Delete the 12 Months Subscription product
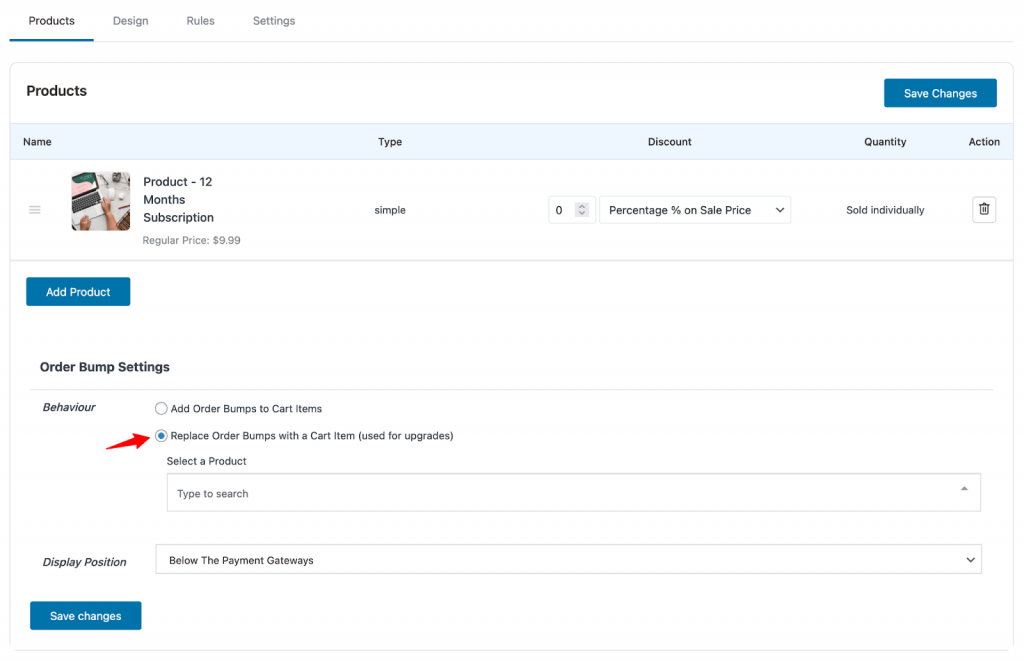1024x661 pixels. pyautogui.click(x=984, y=210)
